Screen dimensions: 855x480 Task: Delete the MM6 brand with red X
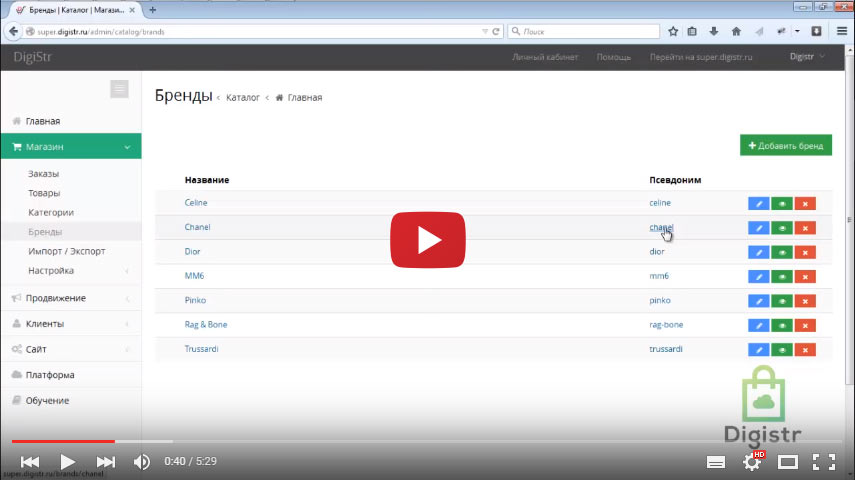[x=805, y=277]
